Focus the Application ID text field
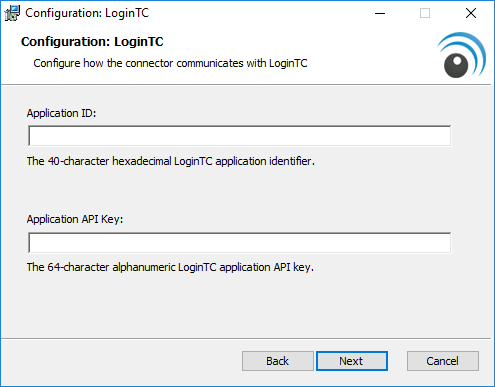Viewport: 495px width, 387px height. point(240,136)
